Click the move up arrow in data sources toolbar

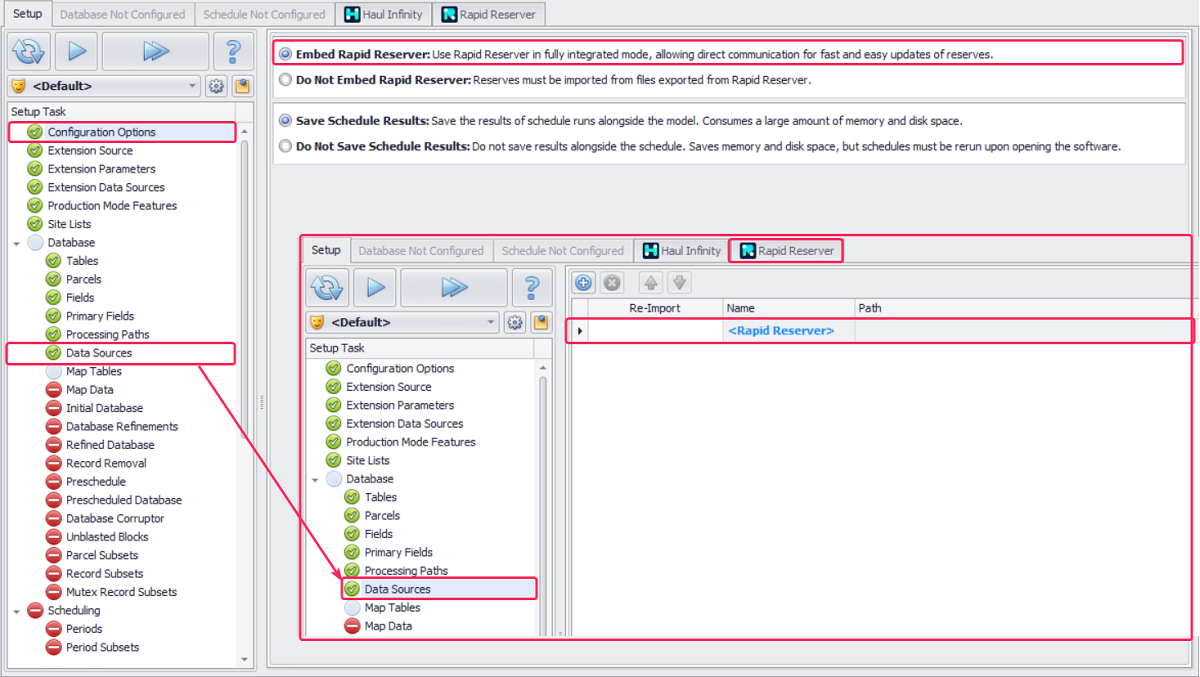click(650, 283)
